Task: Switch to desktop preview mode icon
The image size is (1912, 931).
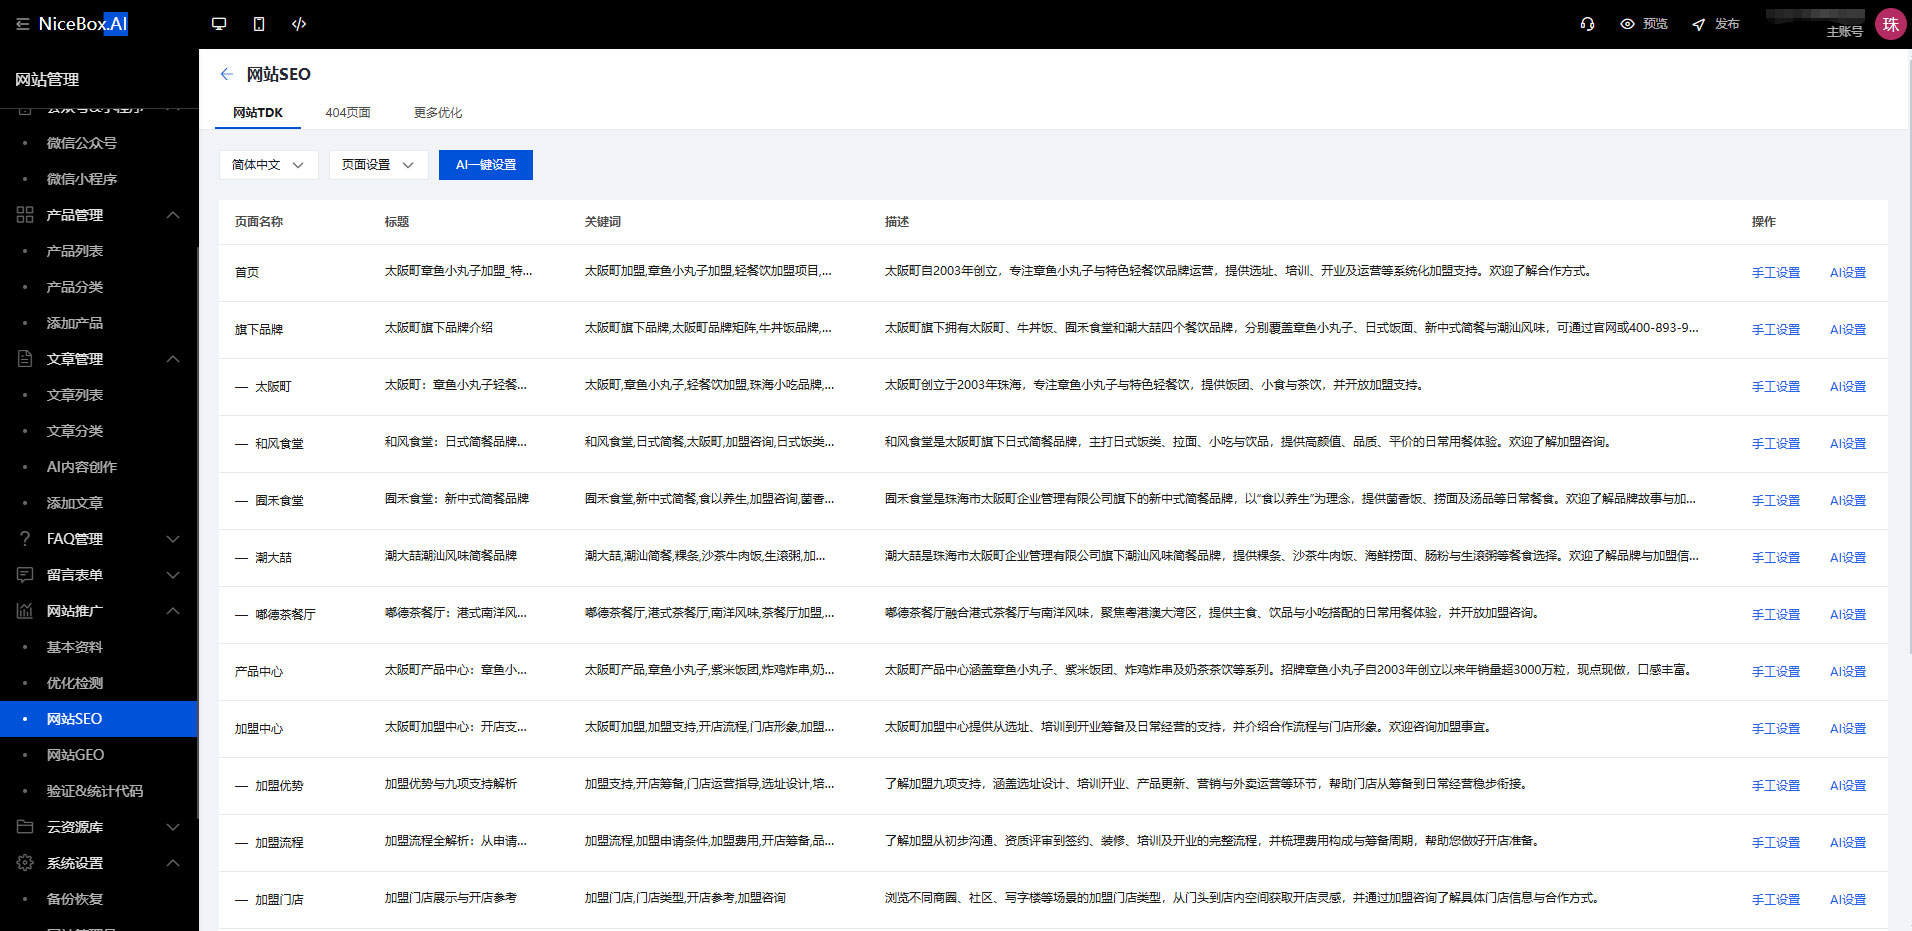Action: pos(219,24)
